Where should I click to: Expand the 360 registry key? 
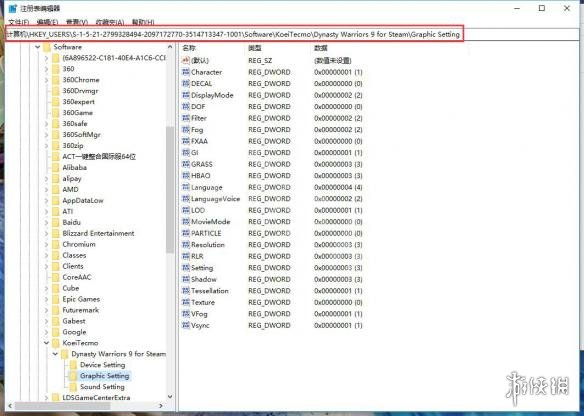[x=46, y=69]
